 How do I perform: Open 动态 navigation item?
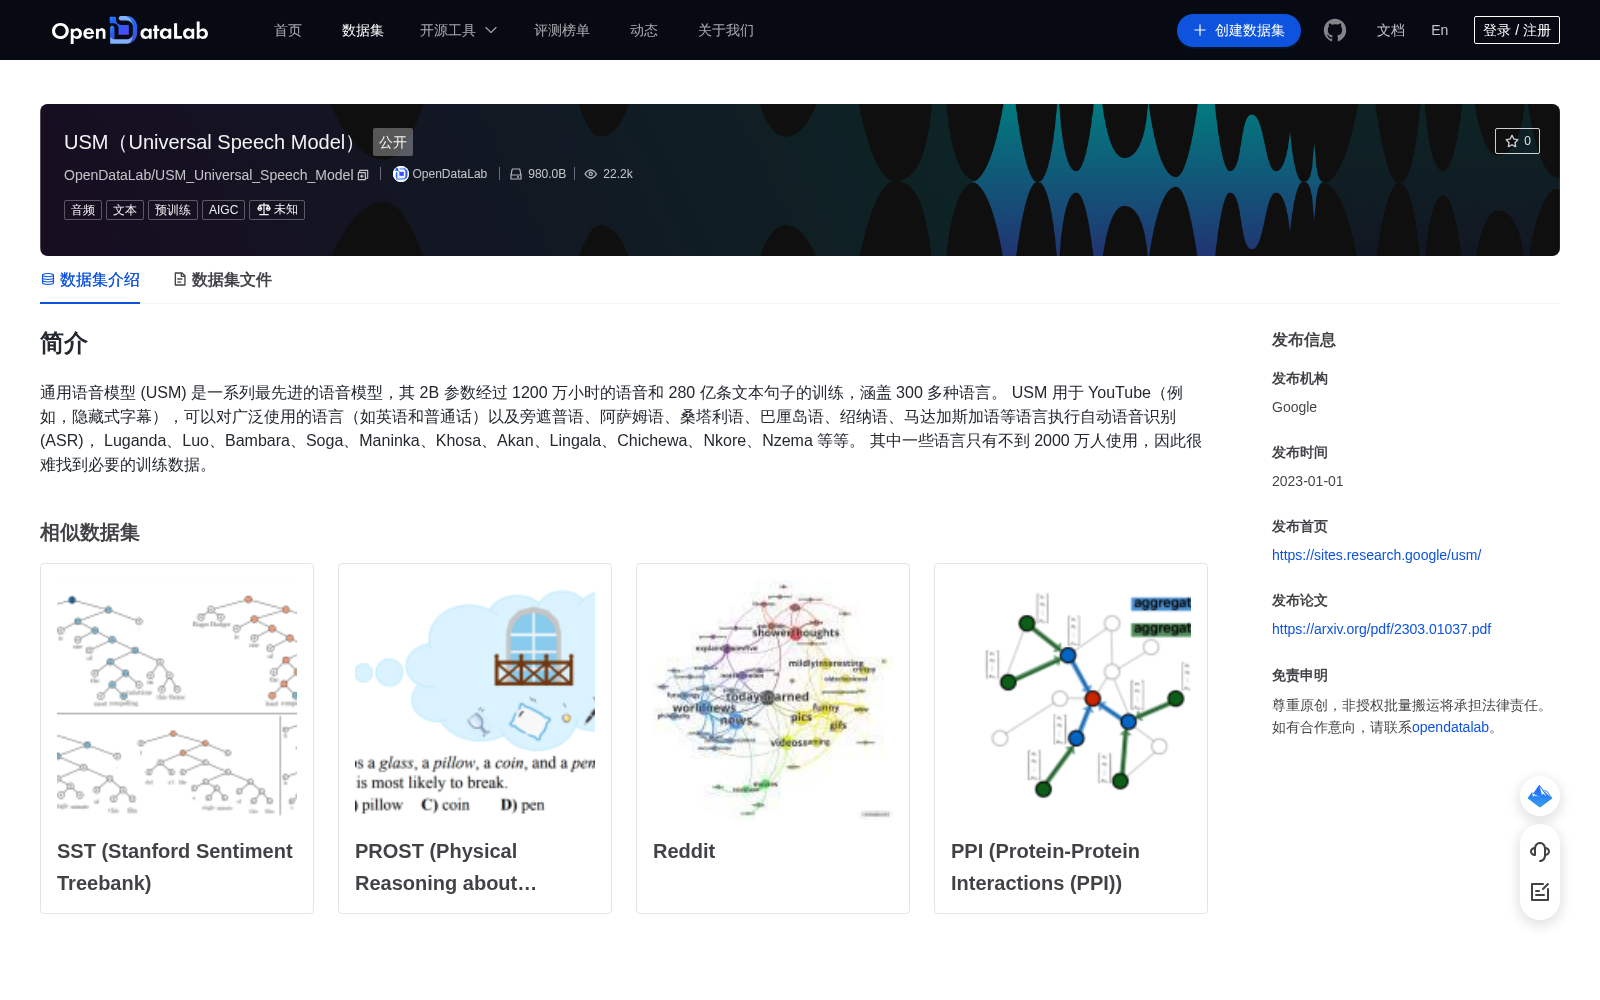644,30
